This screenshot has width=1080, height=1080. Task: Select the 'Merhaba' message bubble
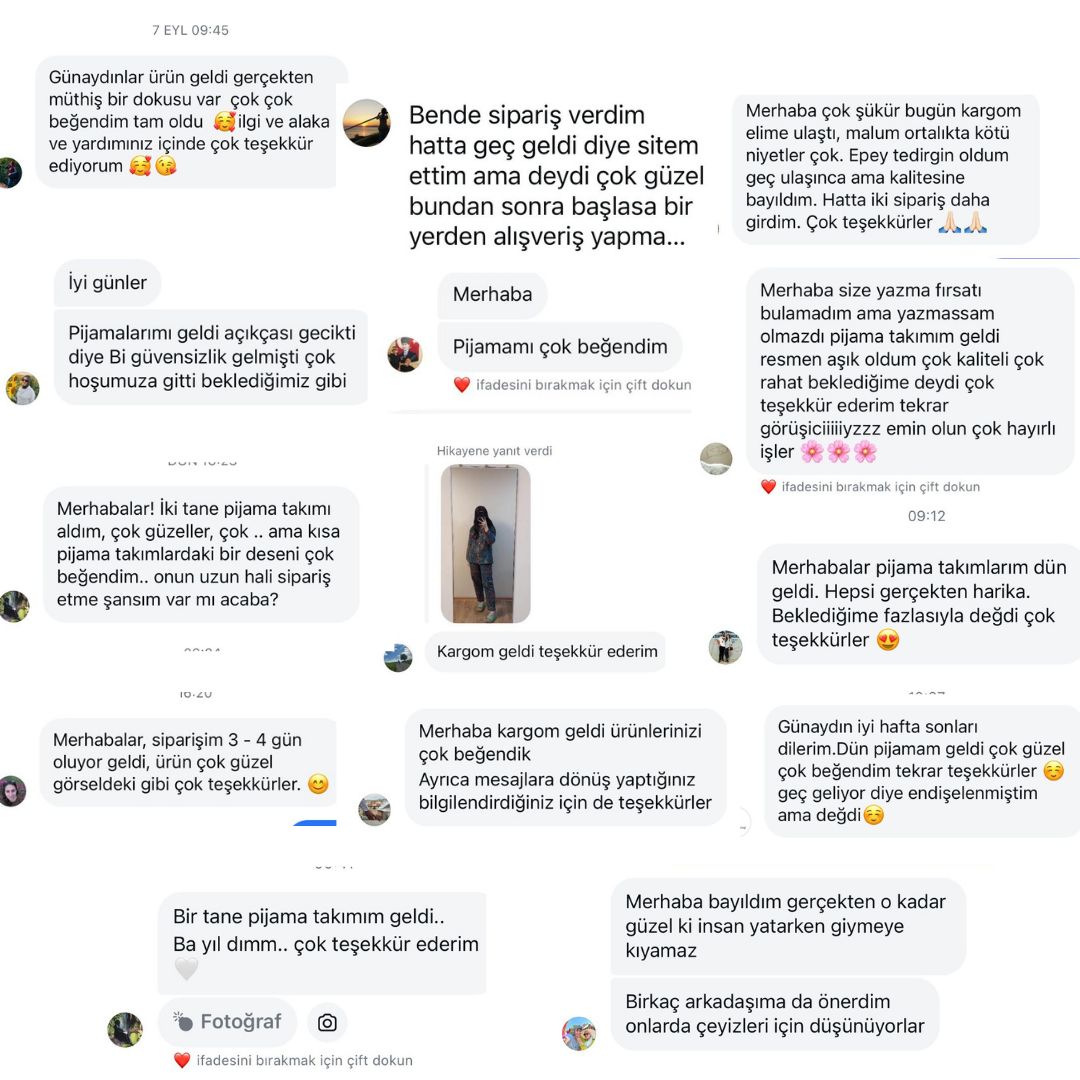(x=492, y=295)
